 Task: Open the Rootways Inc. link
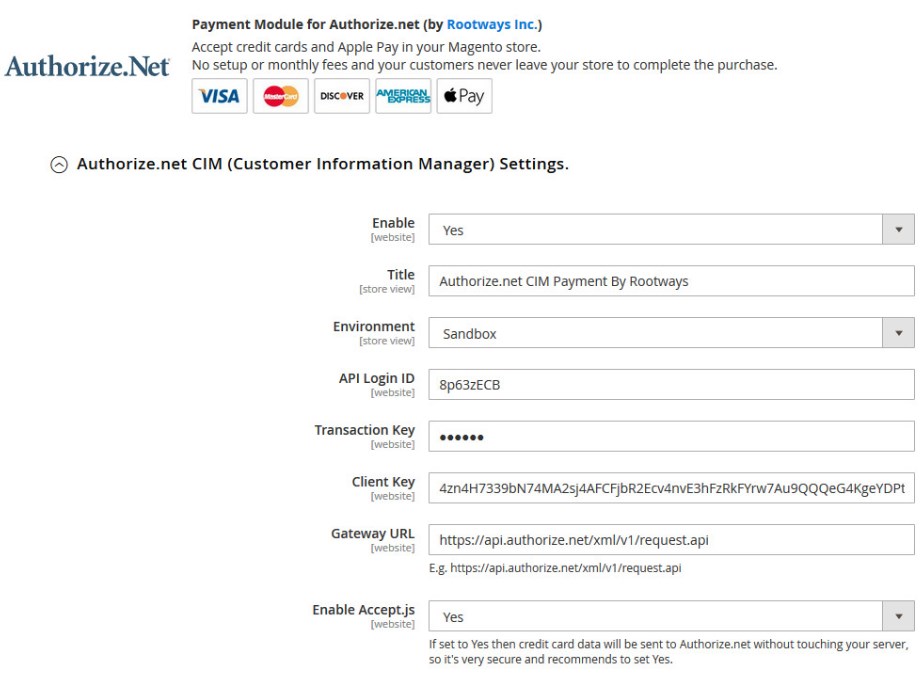pos(494,23)
